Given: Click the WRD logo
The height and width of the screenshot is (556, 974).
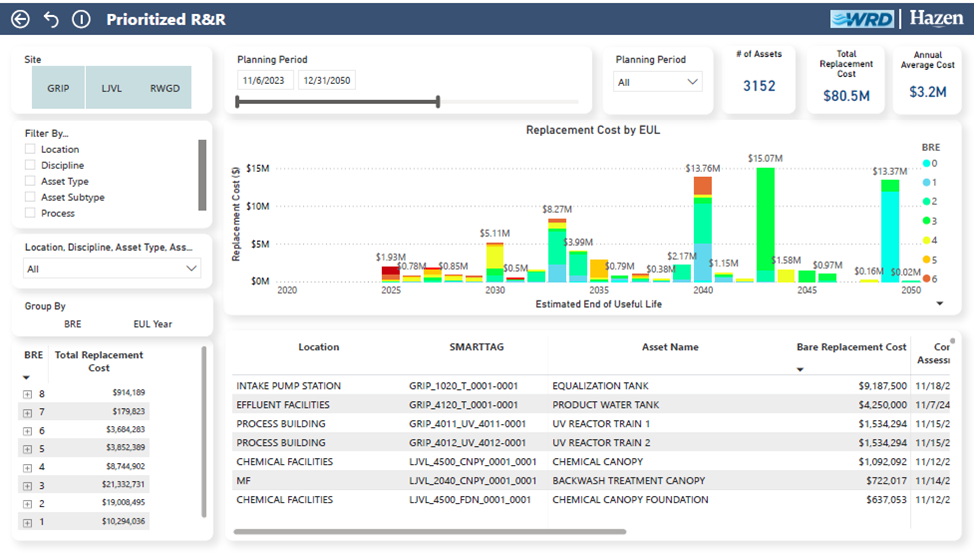Looking at the screenshot, I should [862, 19].
